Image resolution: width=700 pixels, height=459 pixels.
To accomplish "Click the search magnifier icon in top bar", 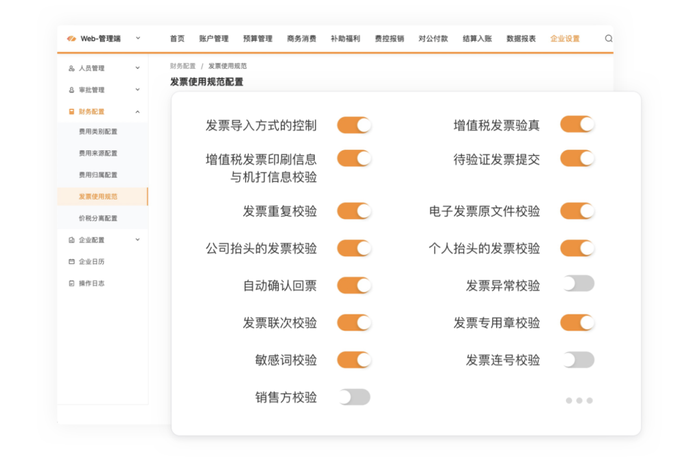I will tap(608, 39).
